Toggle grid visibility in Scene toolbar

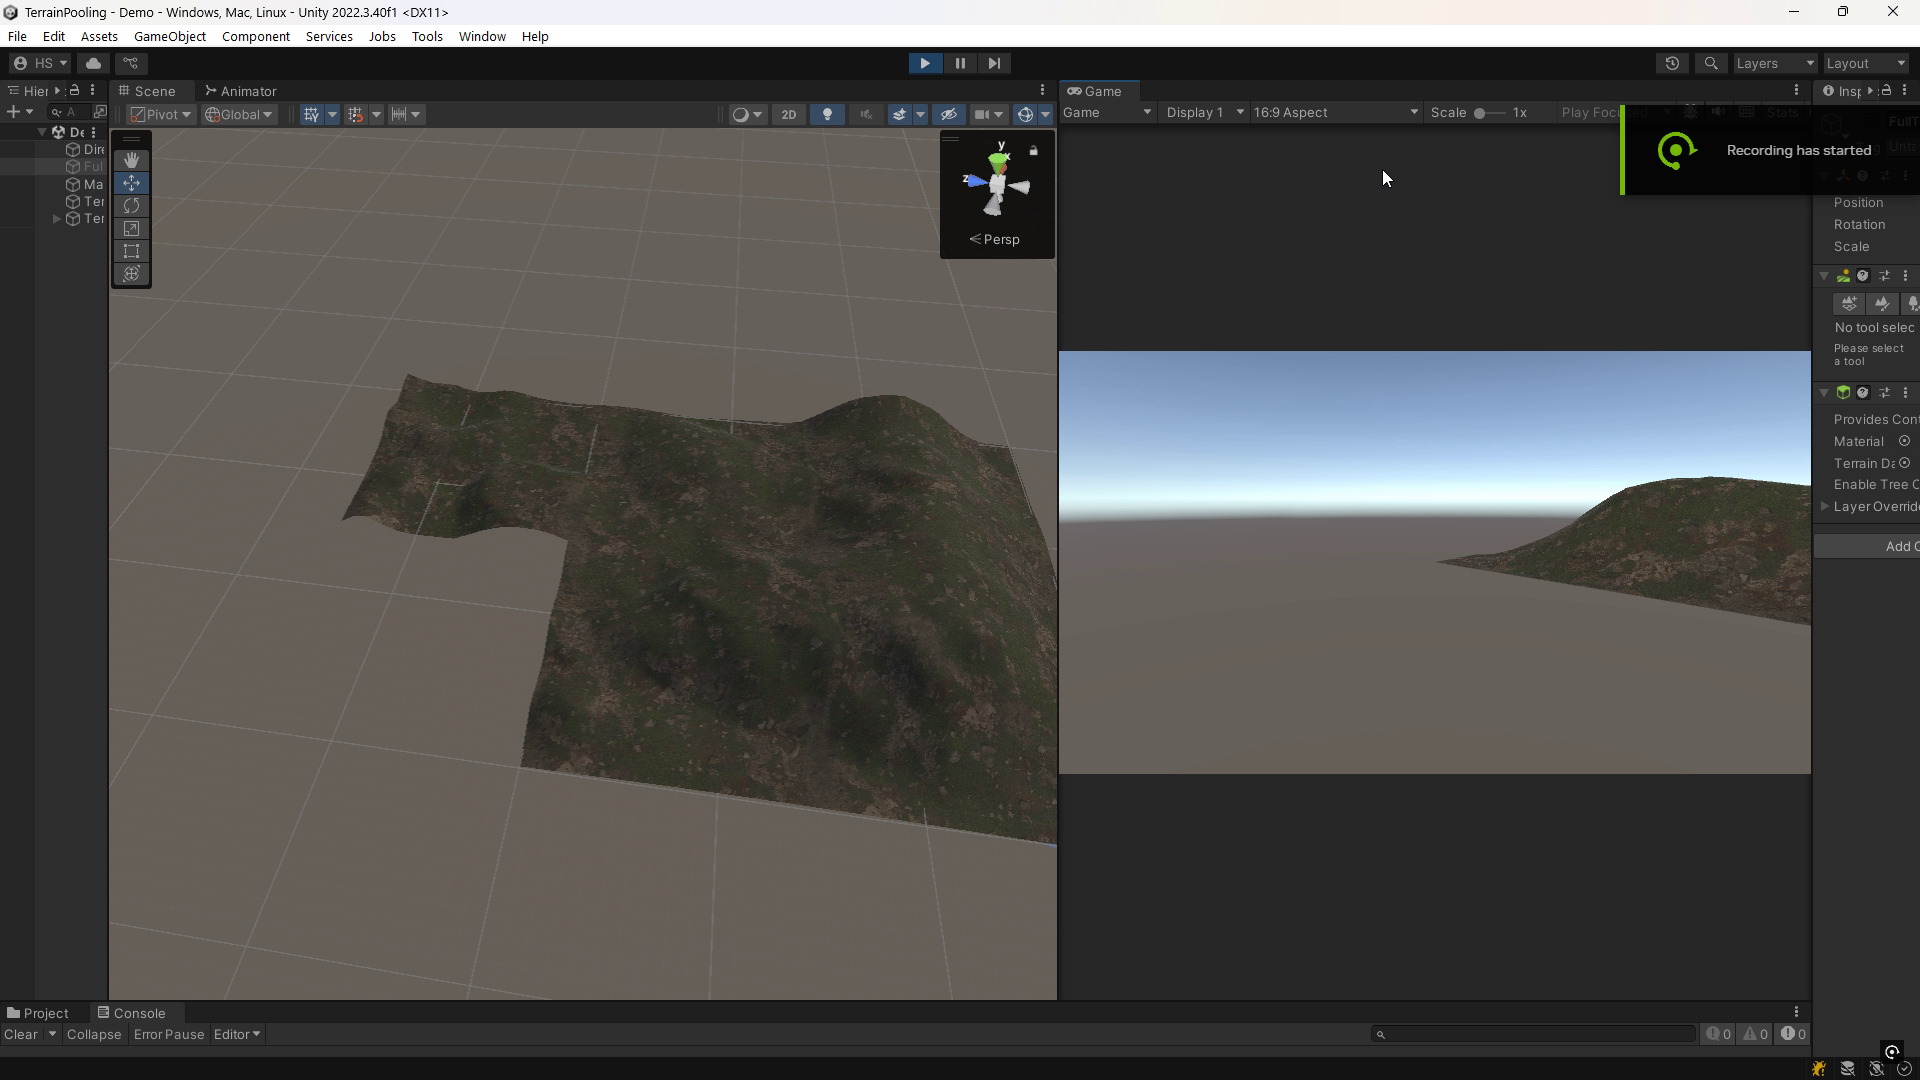(x=312, y=114)
